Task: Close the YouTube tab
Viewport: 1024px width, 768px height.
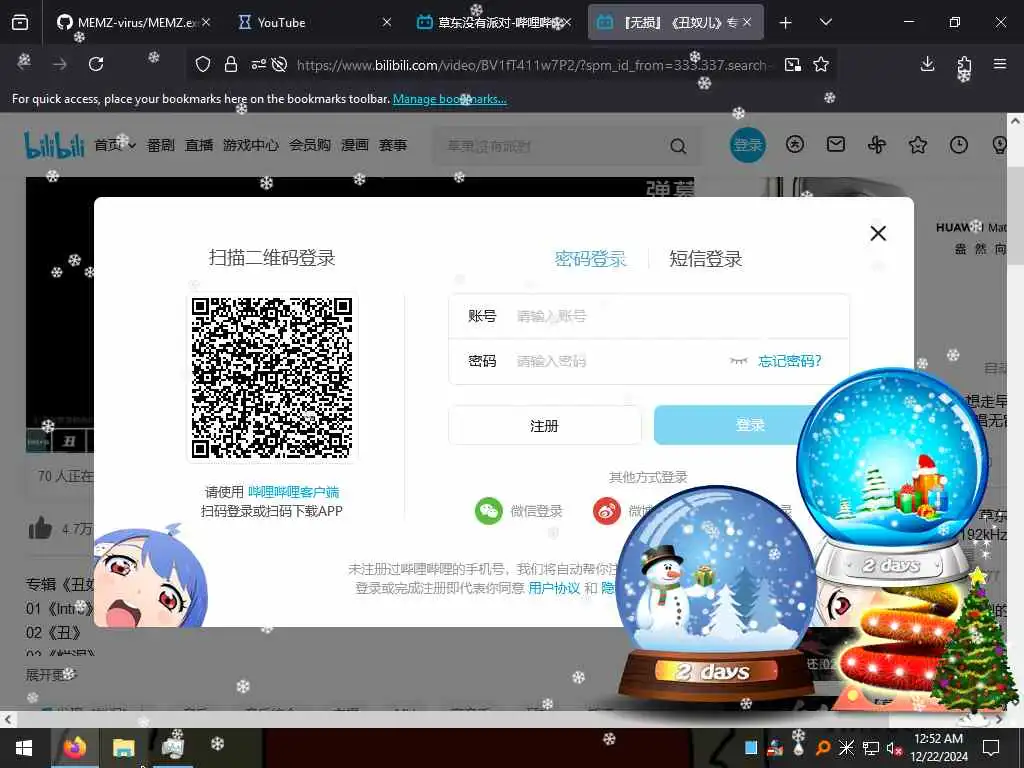Action: coord(387,22)
